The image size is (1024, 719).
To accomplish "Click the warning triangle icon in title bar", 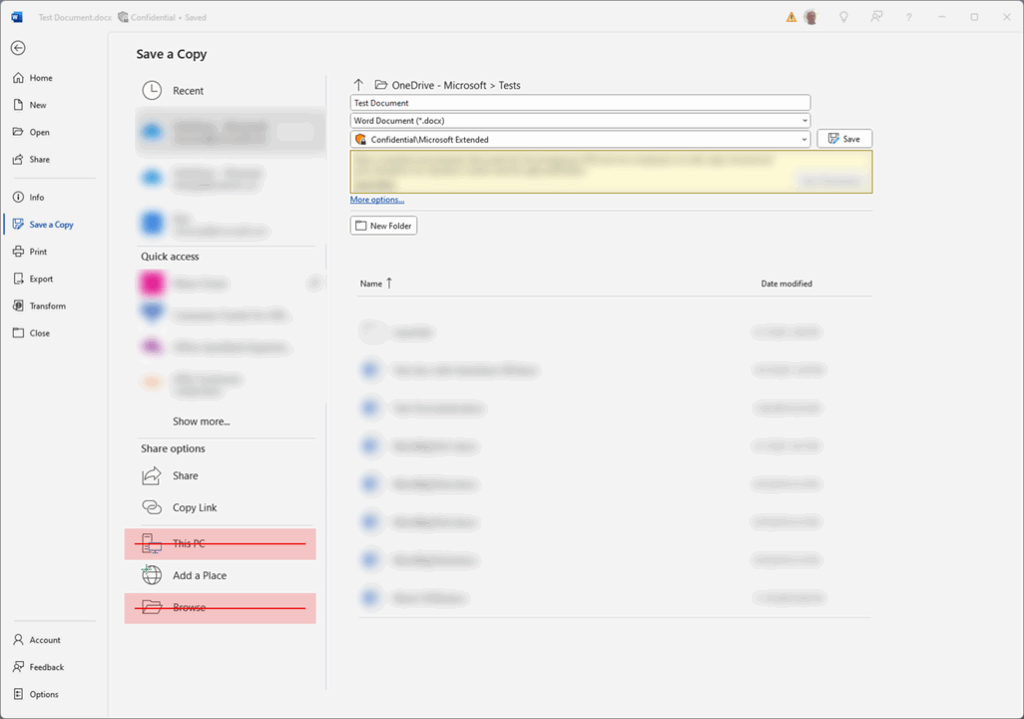I will pos(791,17).
